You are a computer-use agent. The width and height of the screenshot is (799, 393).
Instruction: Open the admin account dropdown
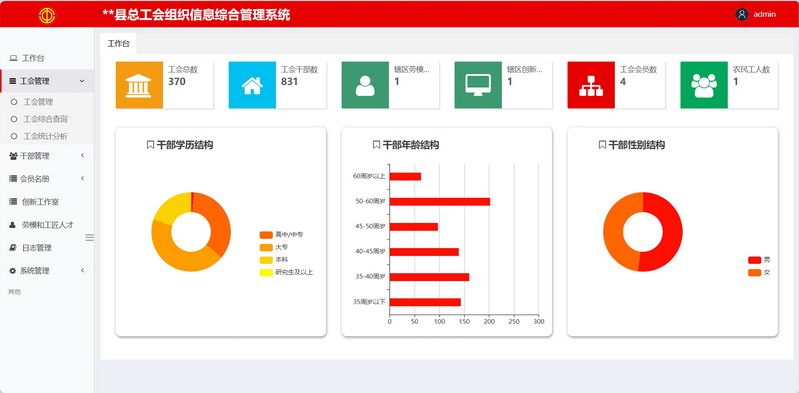pyautogui.click(x=765, y=14)
